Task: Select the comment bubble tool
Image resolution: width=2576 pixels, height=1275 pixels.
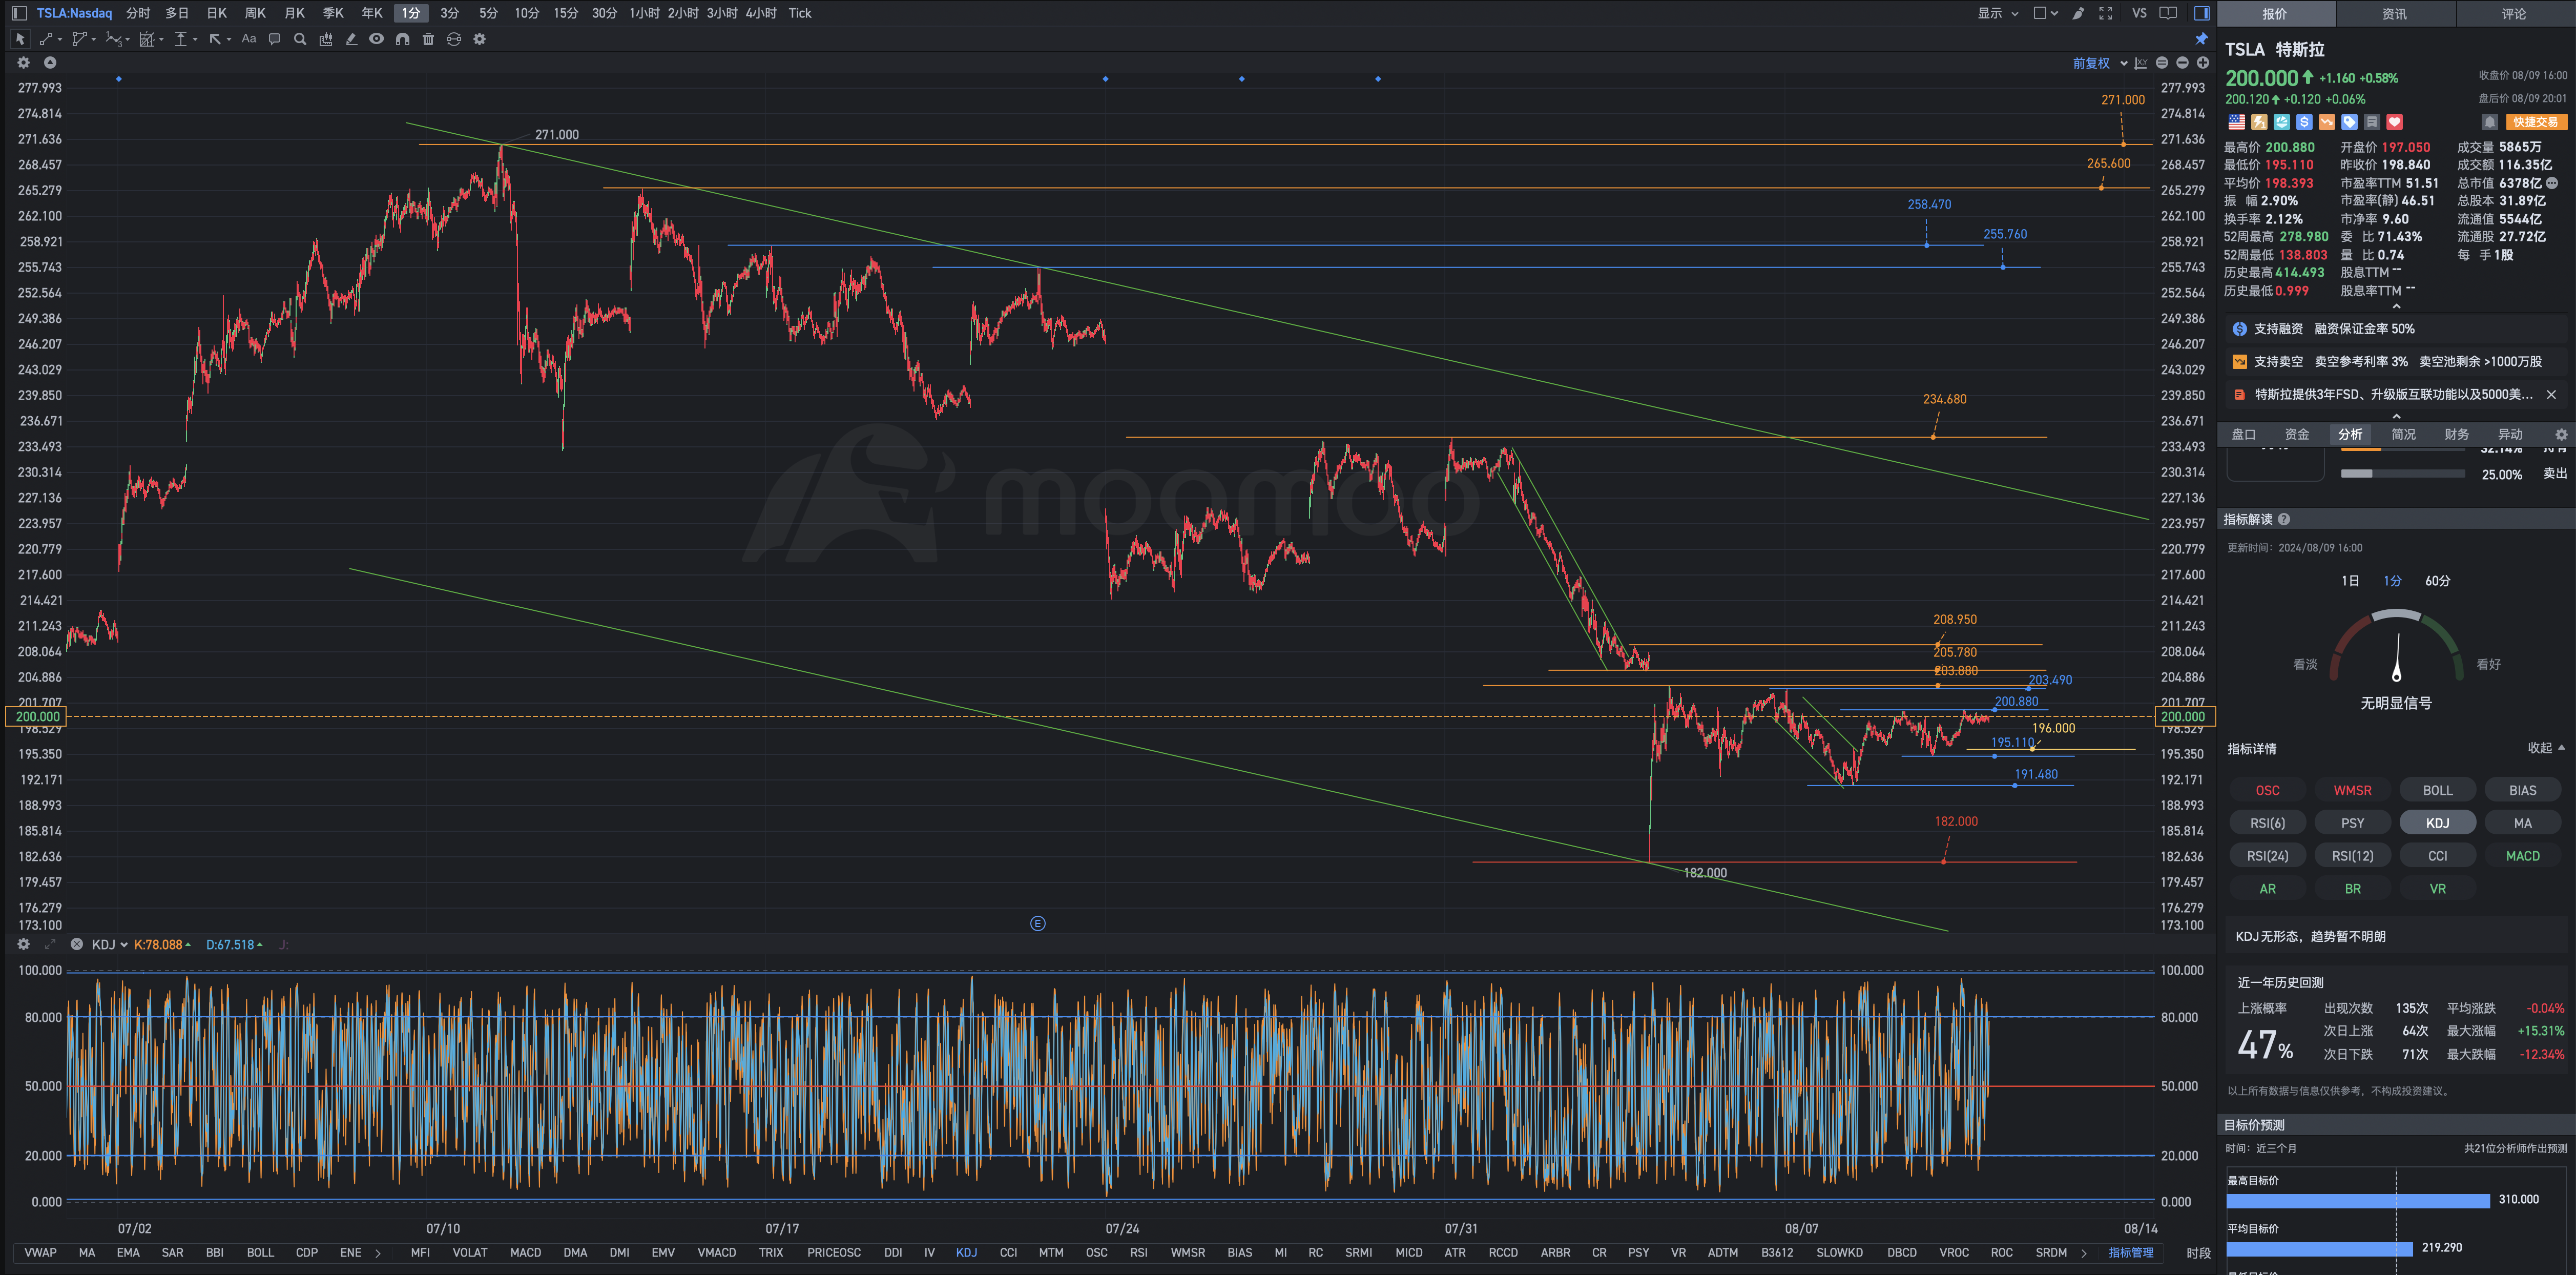Action: point(275,39)
